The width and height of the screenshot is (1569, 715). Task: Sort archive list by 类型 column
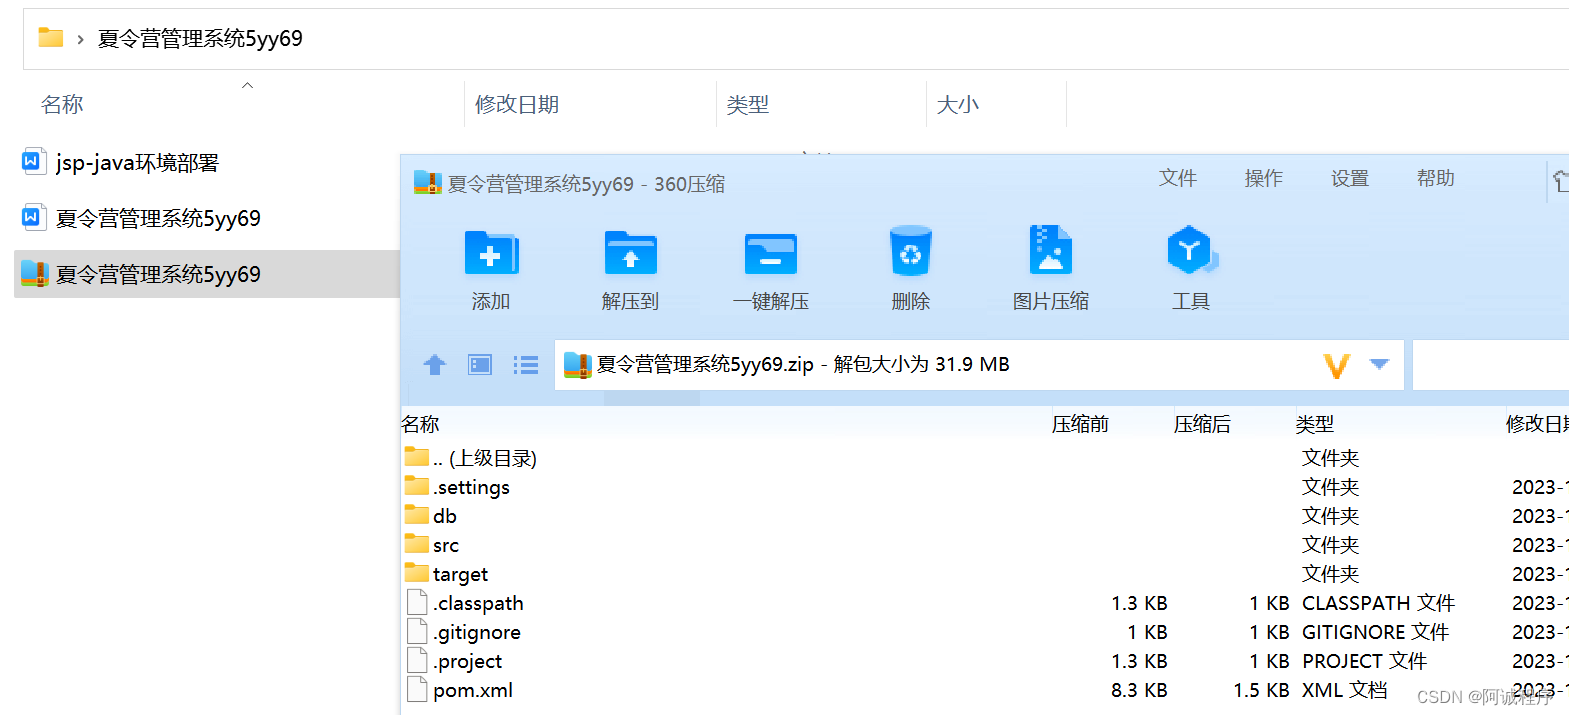coord(1315,424)
